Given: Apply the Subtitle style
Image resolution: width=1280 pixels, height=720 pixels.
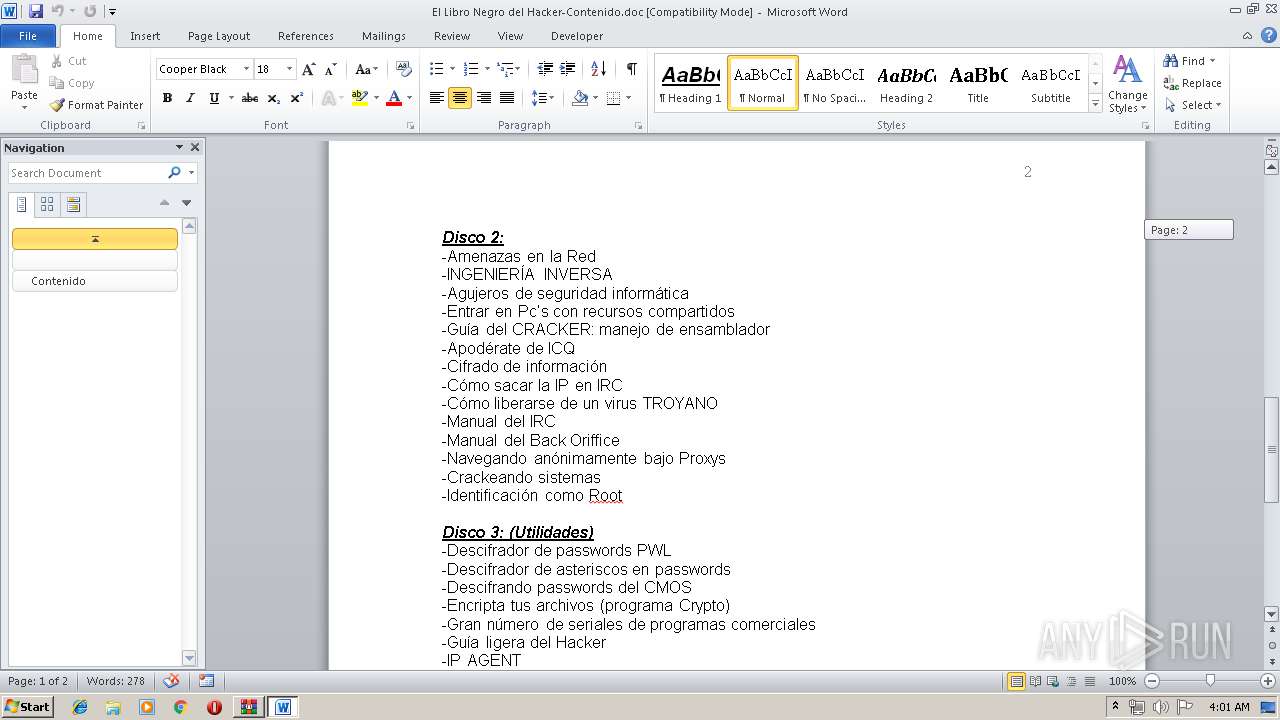Looking at the screenshot, I should click(x=1050, y=84).
